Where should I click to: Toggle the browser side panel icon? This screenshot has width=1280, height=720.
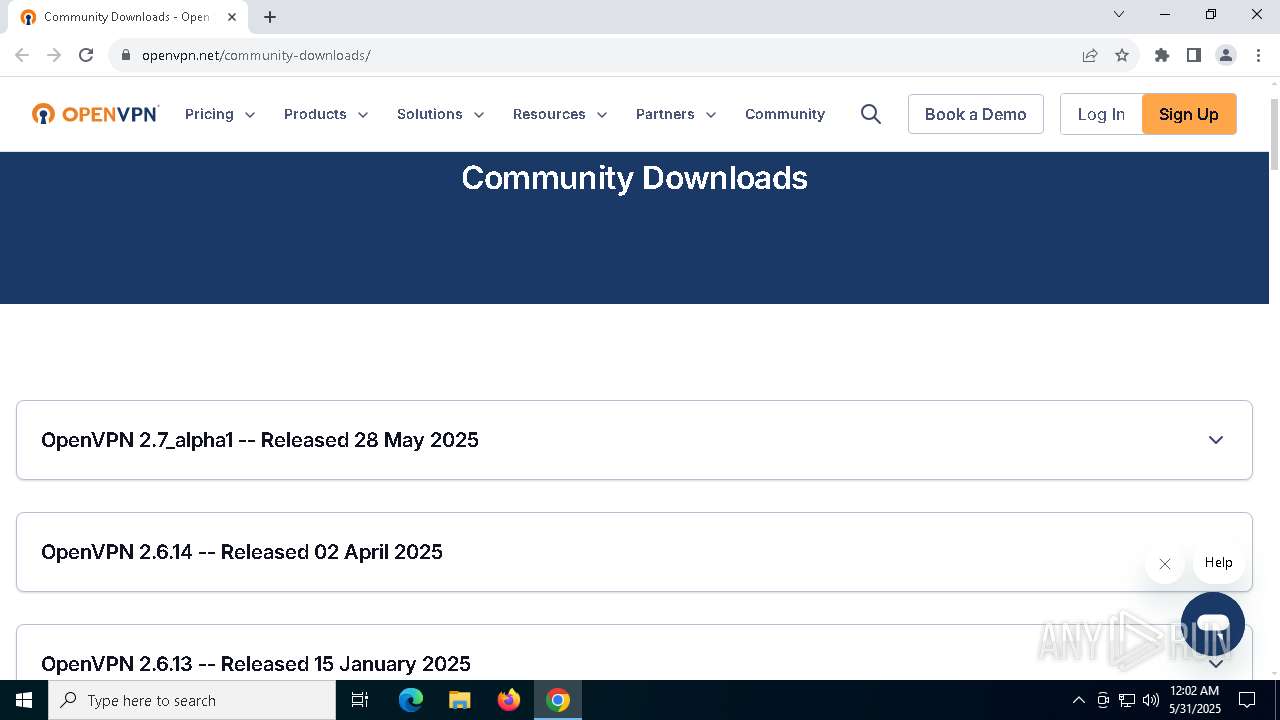click(1194, 55)
